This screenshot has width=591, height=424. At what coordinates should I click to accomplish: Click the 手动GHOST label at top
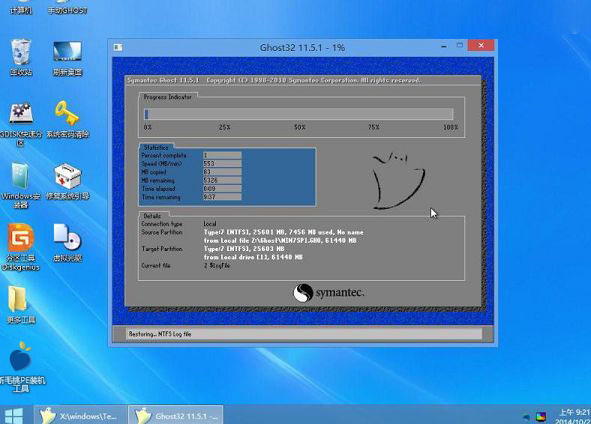pos(67,11)
